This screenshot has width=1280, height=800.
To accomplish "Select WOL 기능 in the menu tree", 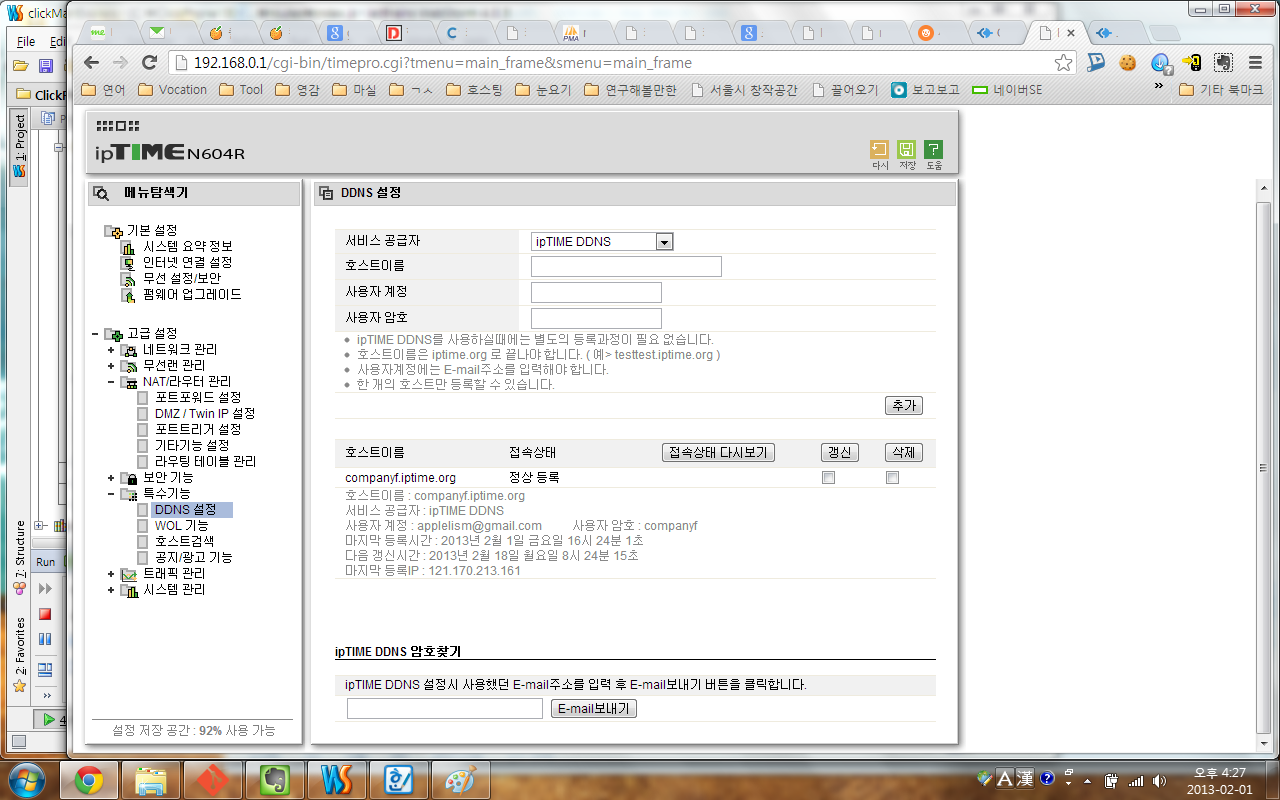I will click(x=181, y=526).
